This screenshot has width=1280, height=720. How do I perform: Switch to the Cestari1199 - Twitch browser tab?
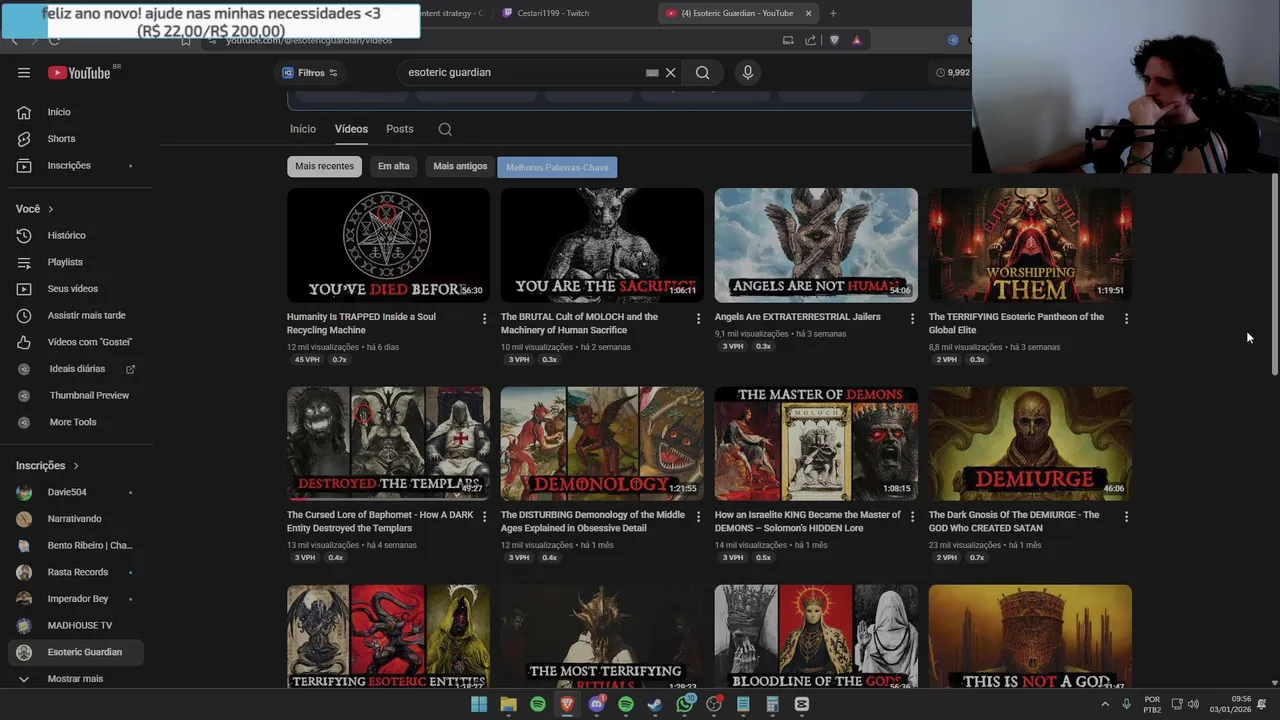tap(553, 13)
